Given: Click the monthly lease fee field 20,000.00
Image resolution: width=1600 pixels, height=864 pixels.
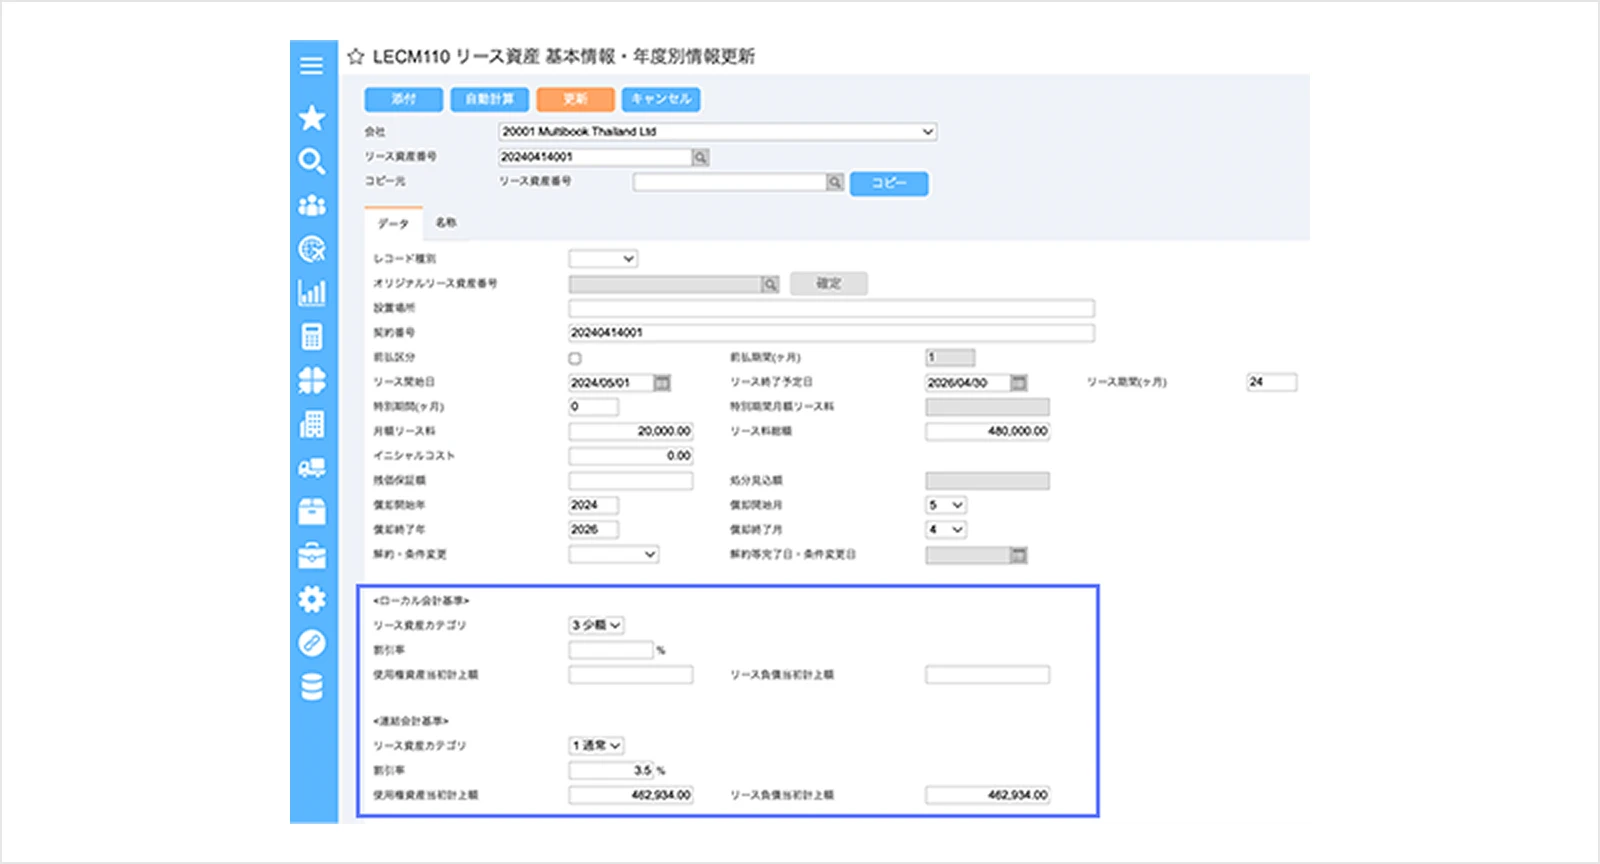Looking at the screenshot, I should click(631, 431).
